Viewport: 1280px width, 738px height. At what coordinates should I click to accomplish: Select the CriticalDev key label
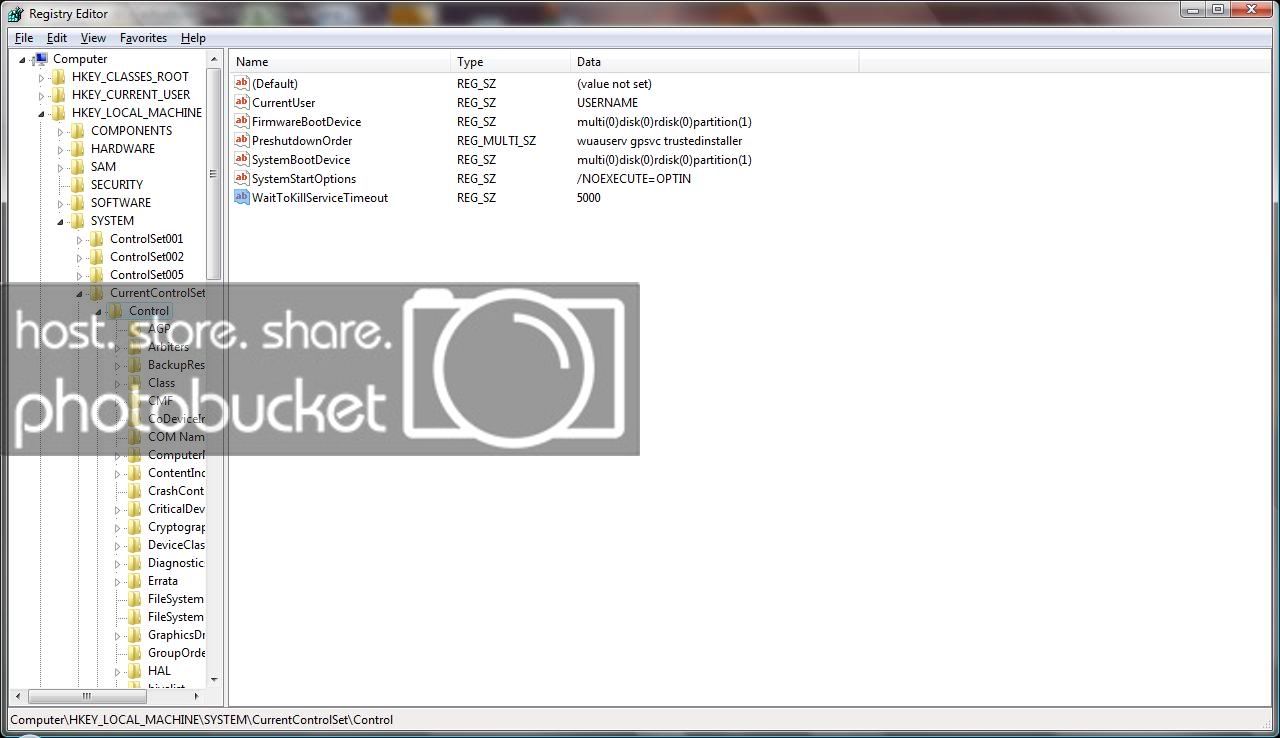click(176, 509)
